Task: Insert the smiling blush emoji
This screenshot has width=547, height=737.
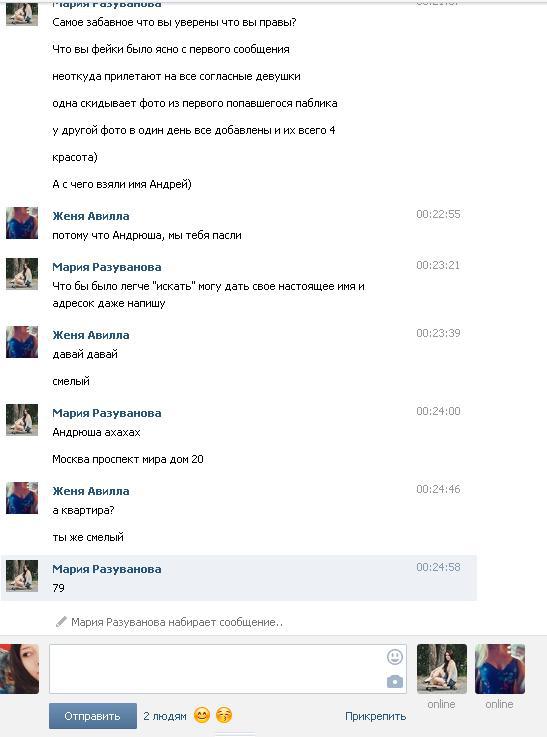Action: coord(202,715)
